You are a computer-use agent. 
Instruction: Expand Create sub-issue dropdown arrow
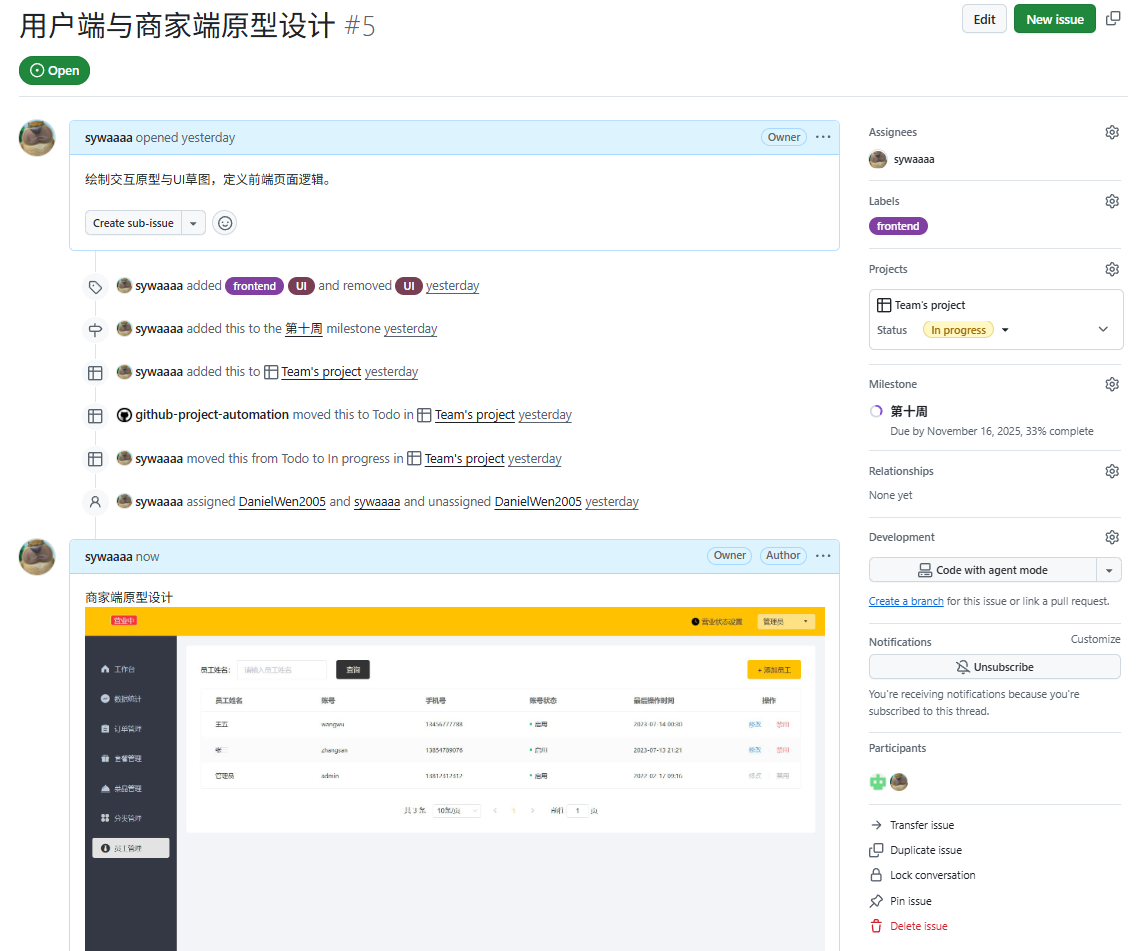tap(193, 224)
